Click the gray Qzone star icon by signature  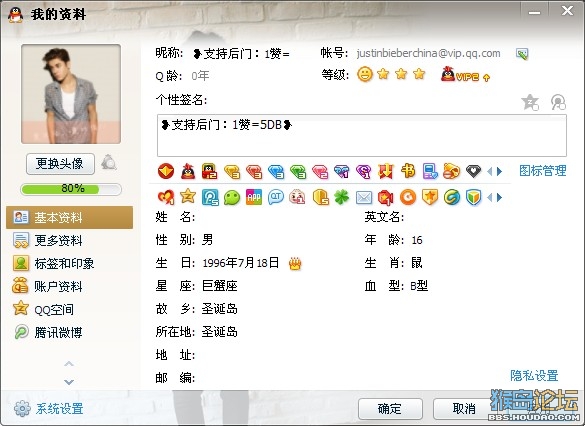click(x=530, y=102)
